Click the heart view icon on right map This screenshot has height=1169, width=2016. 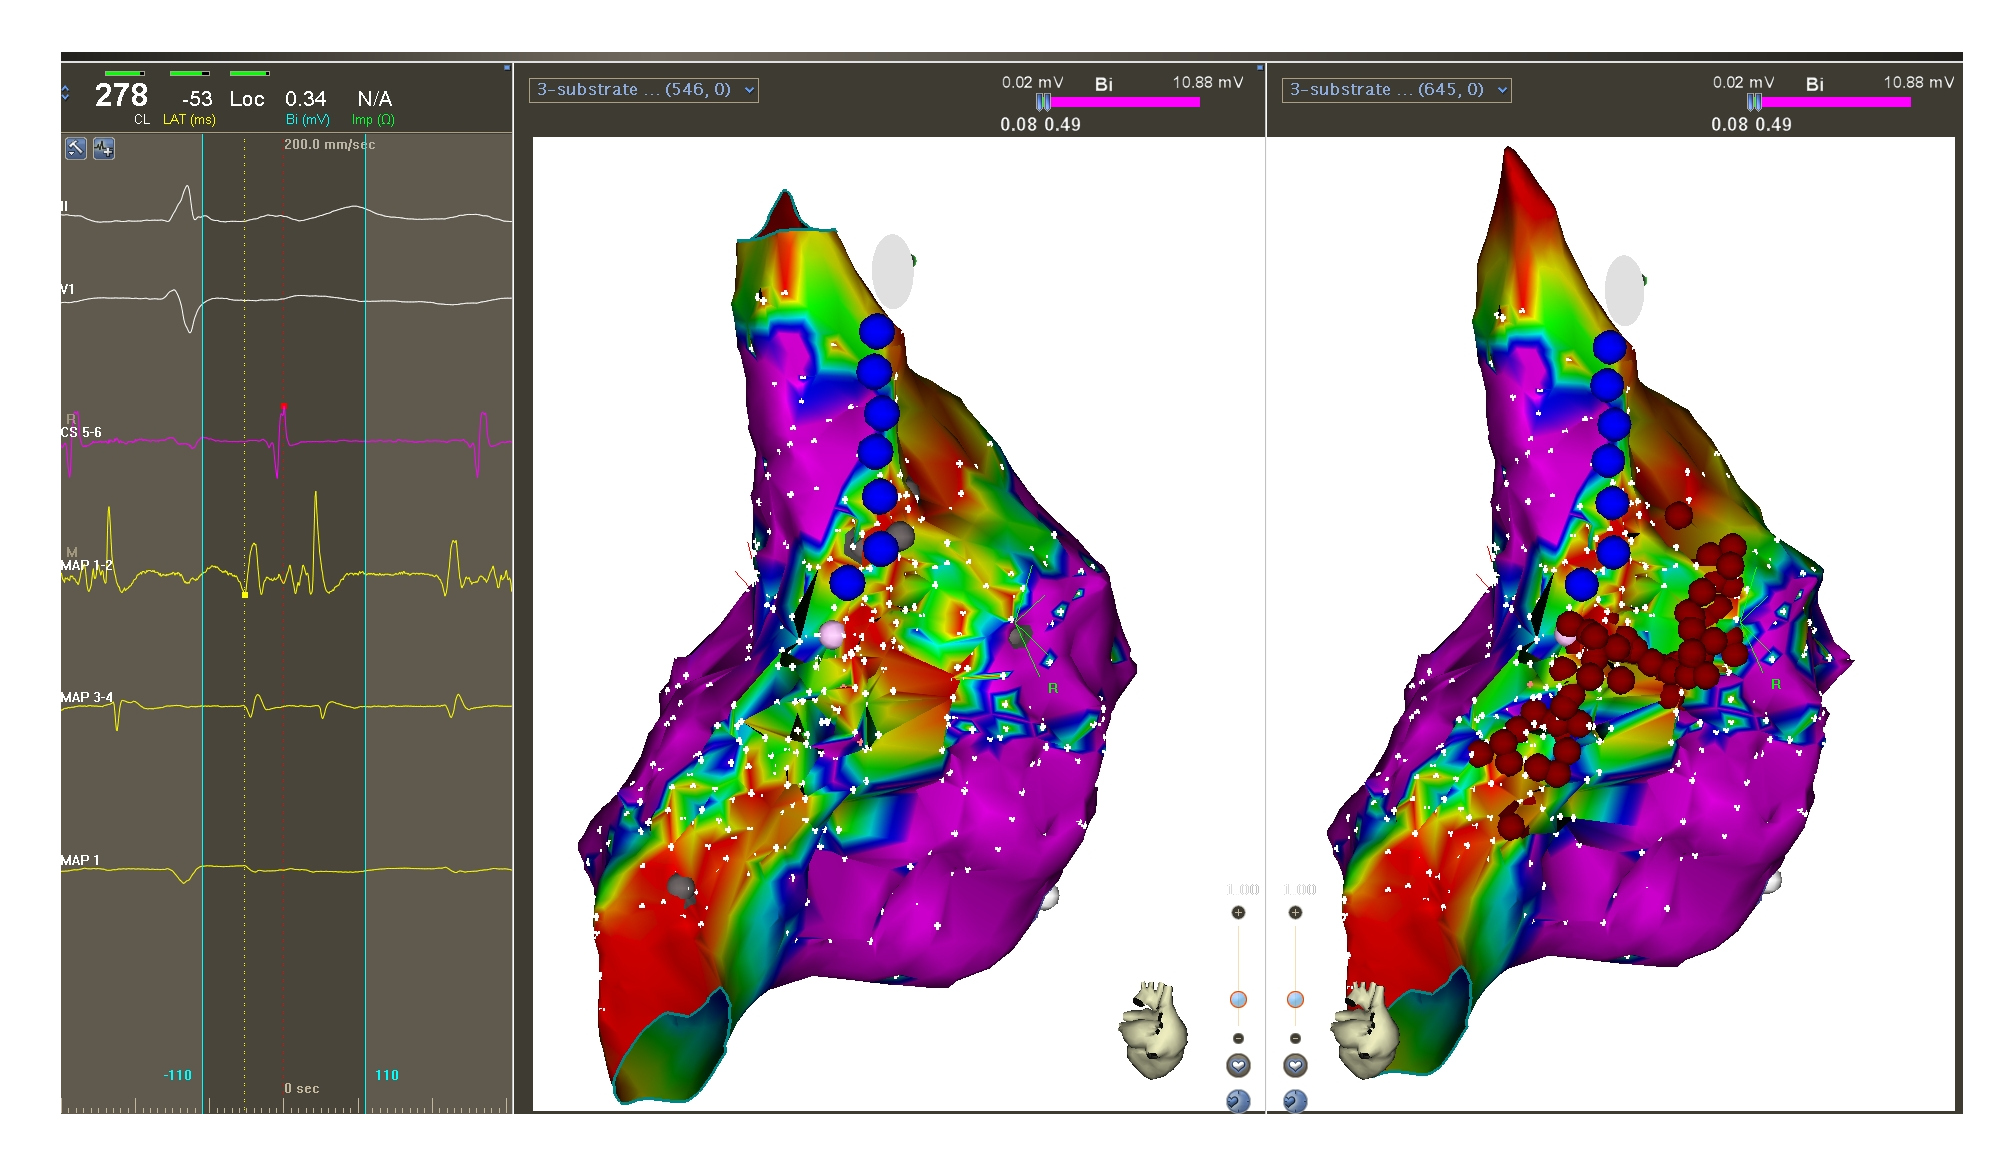coord(1295,1066)
